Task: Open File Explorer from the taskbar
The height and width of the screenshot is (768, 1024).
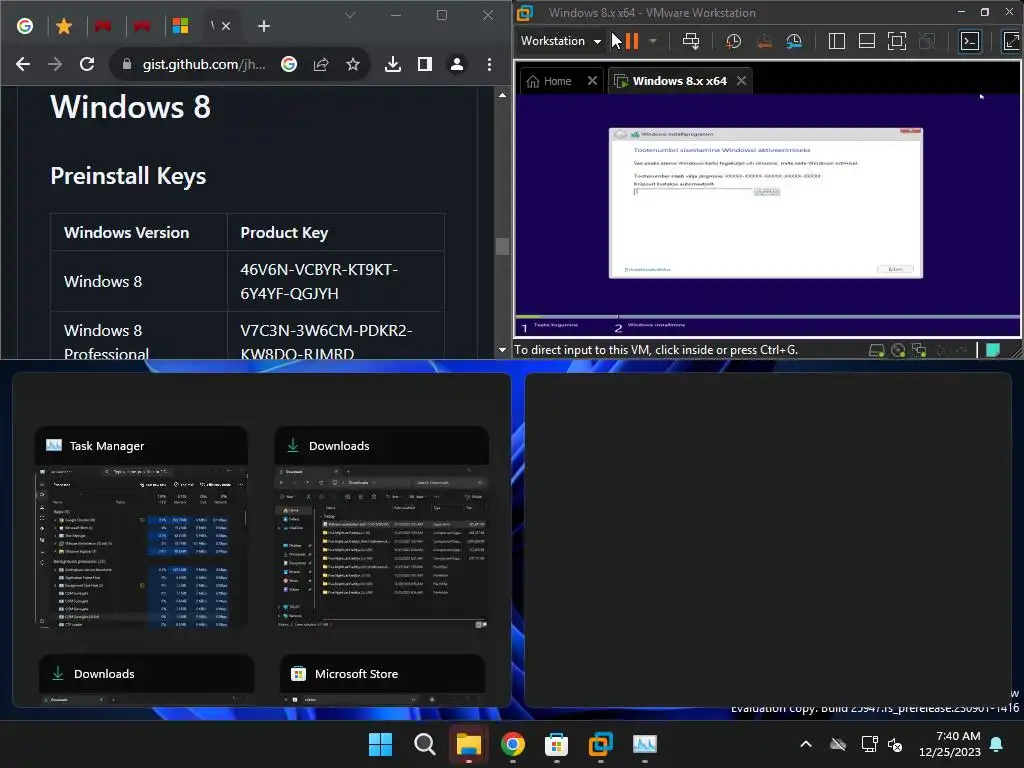Action: coord(468,744)
